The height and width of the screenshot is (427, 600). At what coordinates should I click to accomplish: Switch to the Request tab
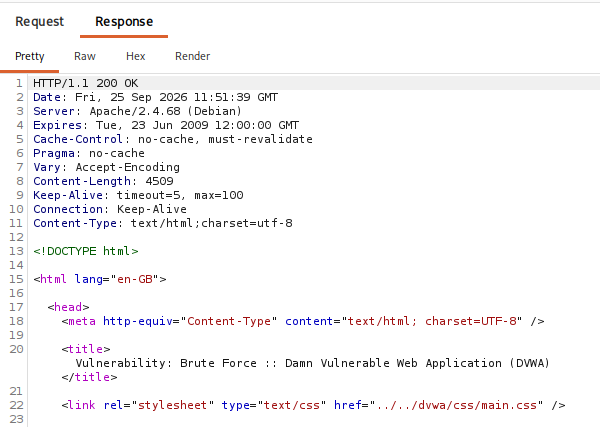coord(39,22)
